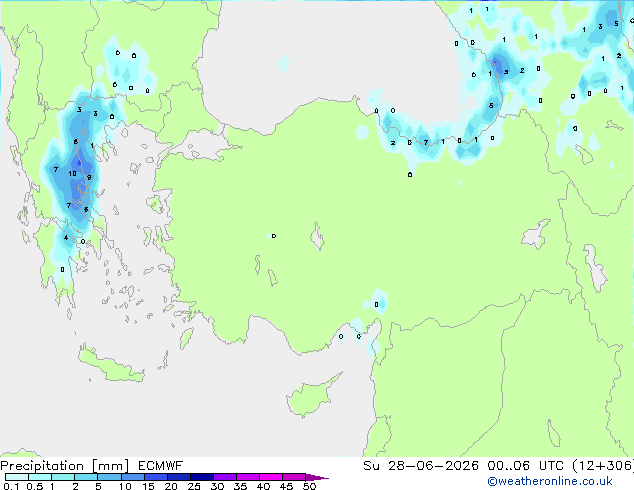
Task: Click the Crete island on the map
Action: [111, 364]
